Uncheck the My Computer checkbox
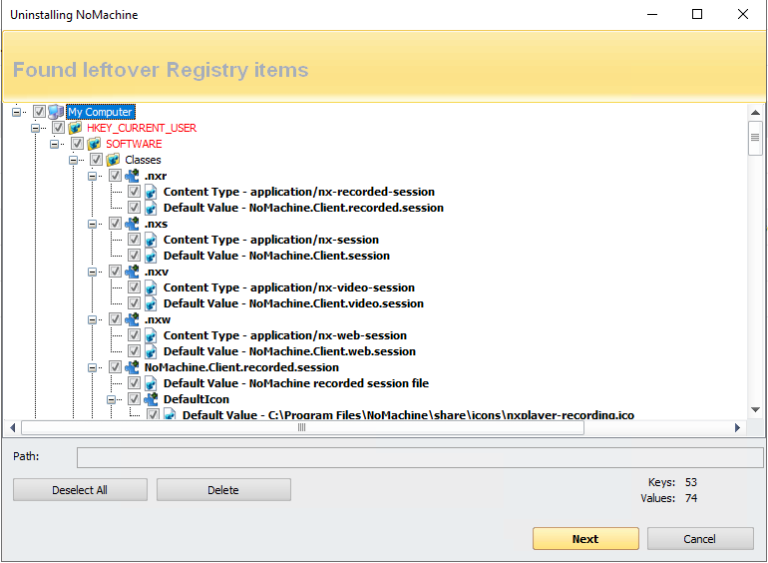The image size is (768, 563). (39, 112)
